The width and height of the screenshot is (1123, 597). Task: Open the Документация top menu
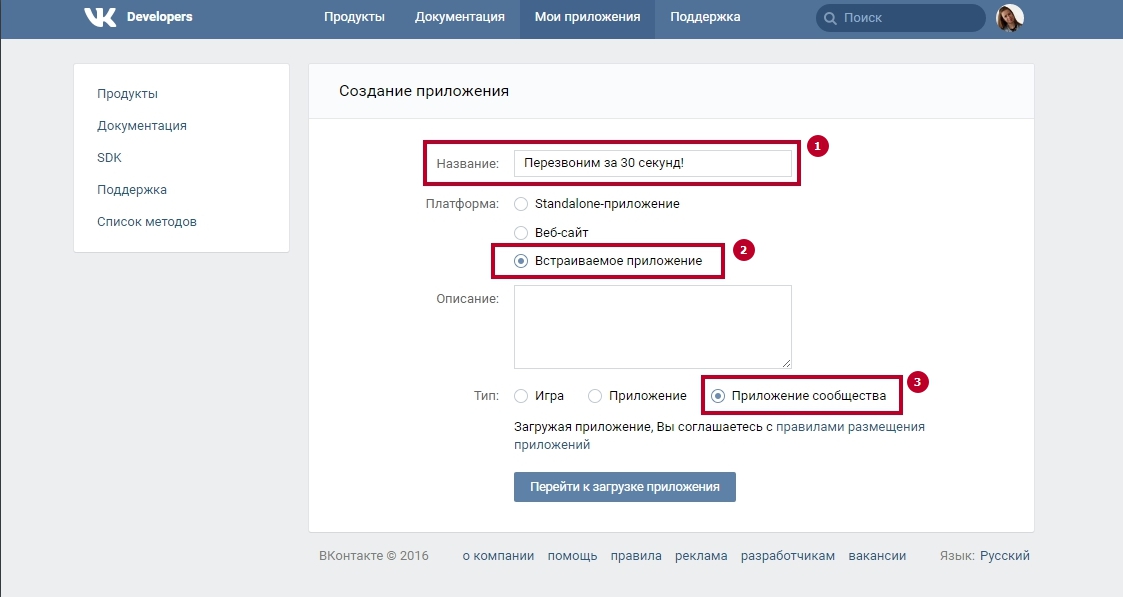coord(460,17)
